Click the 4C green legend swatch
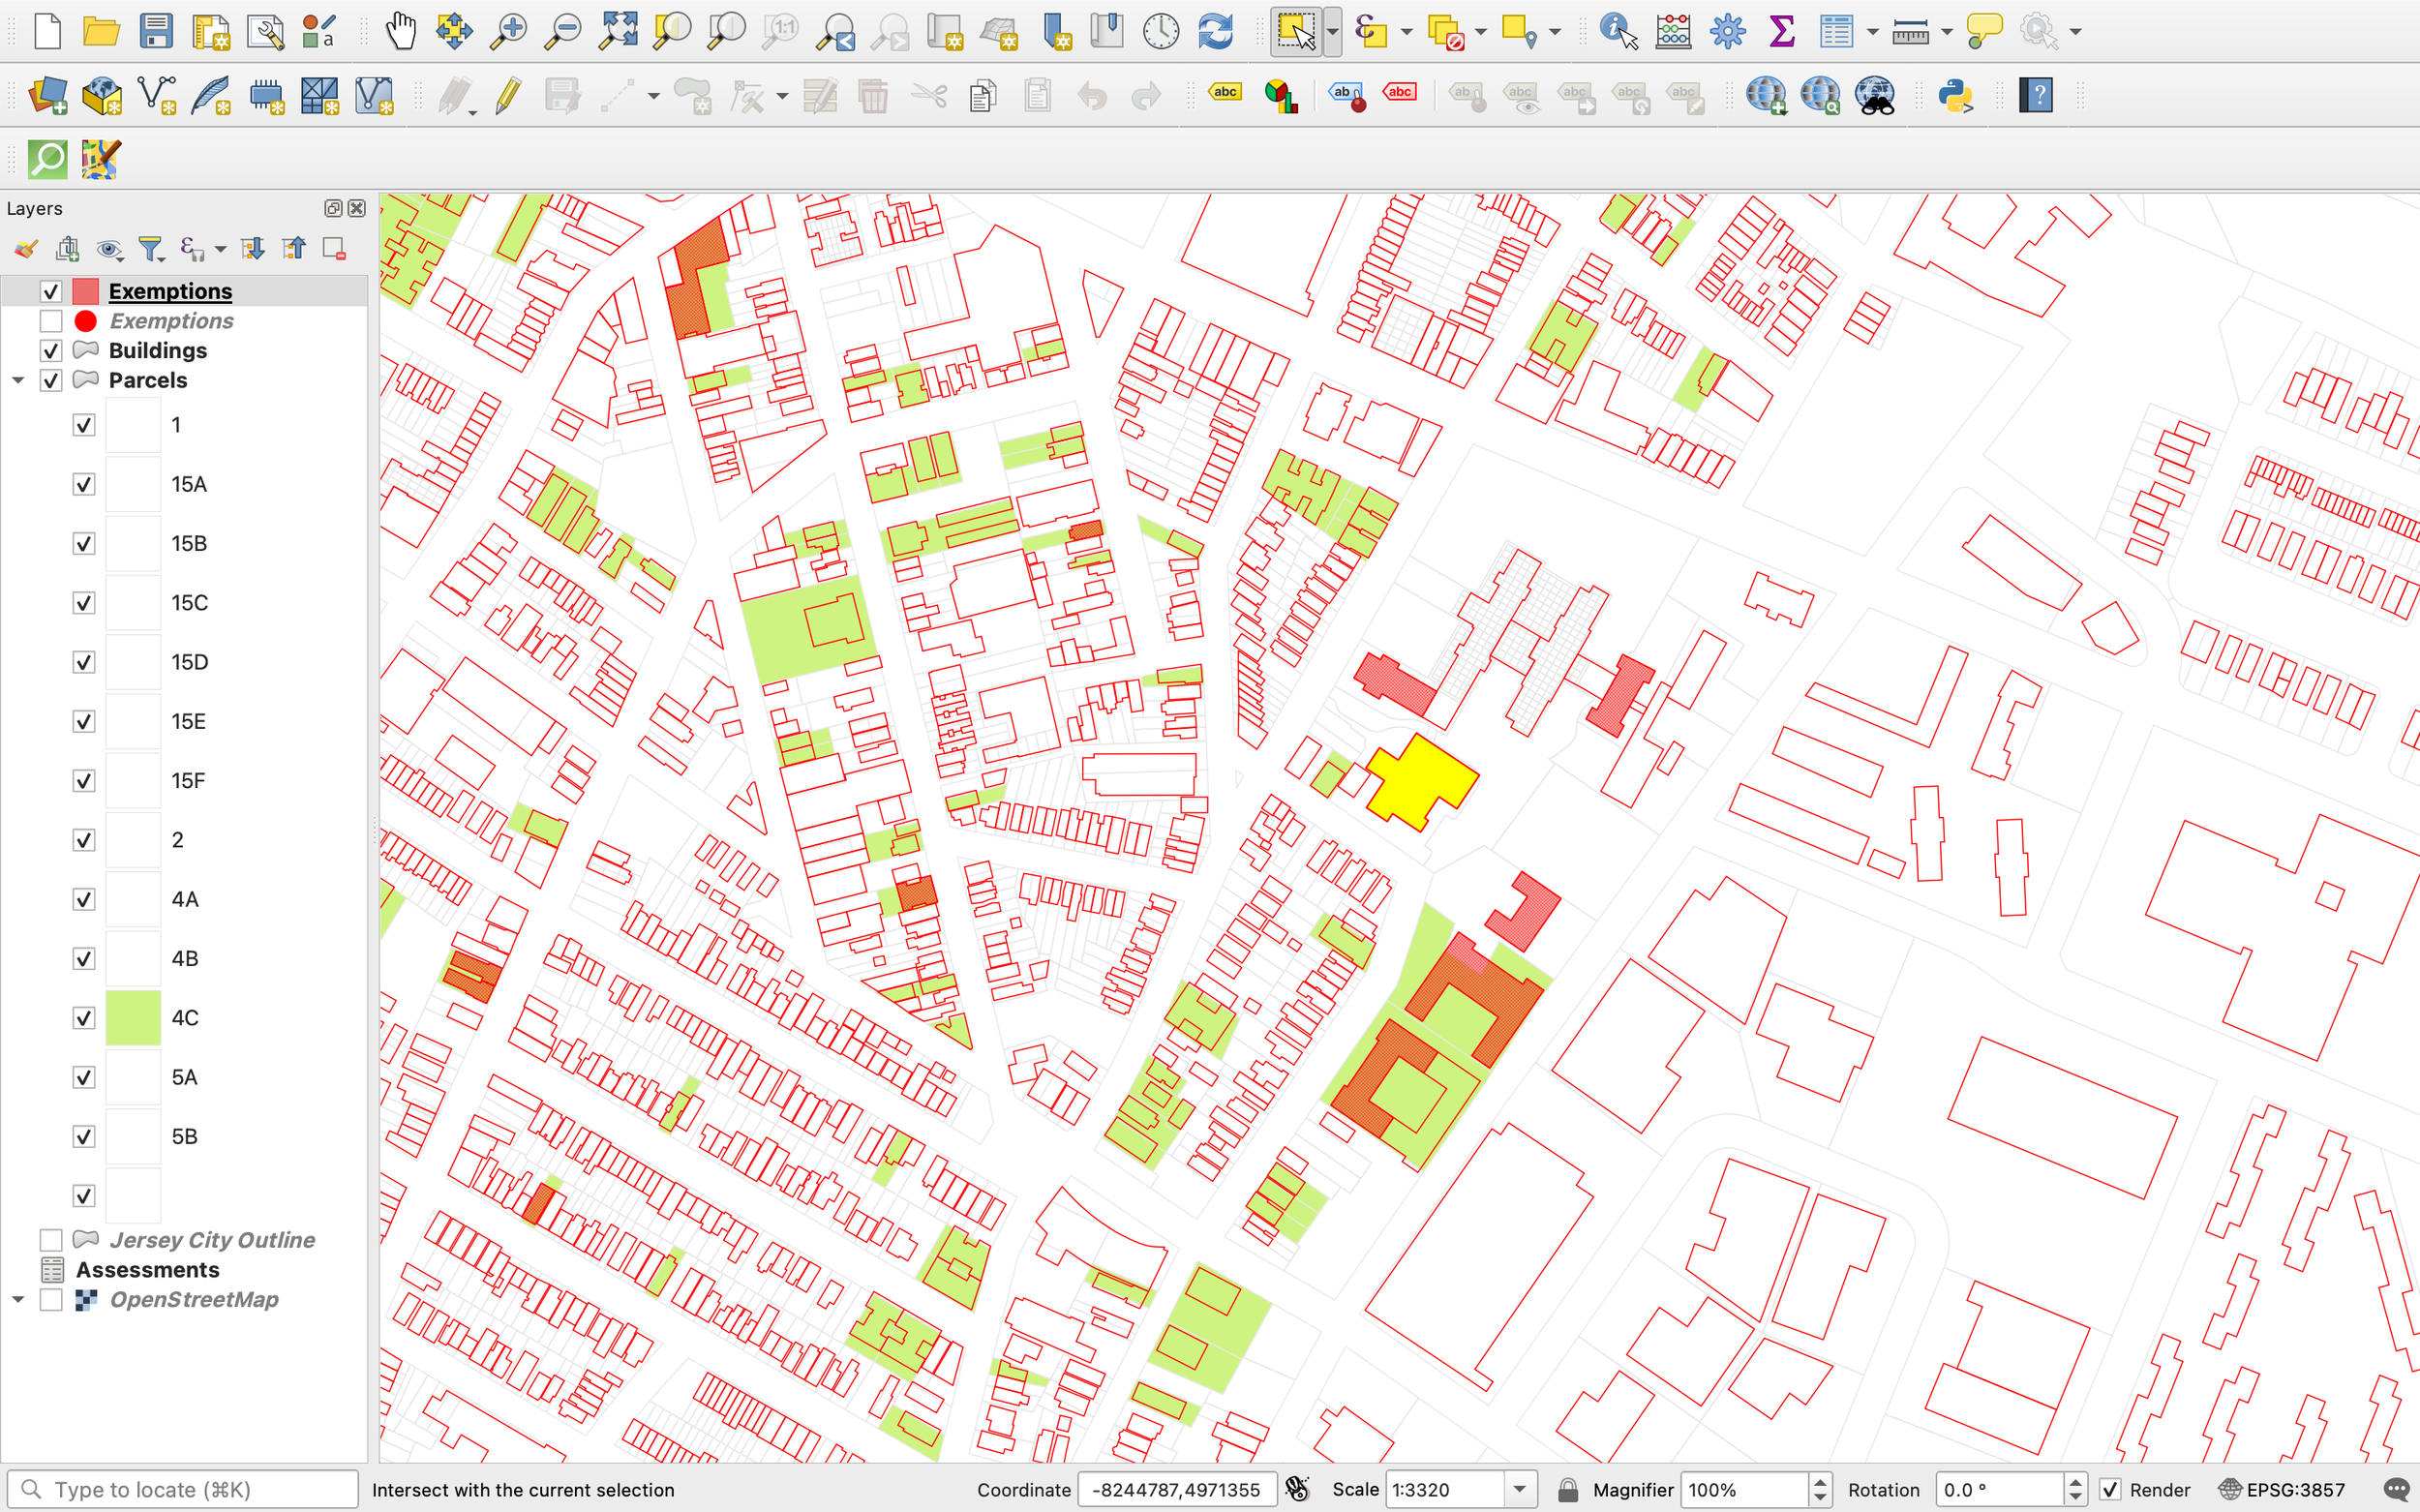The width and height of the screenshot is (2420, 1512). [x=133, y=1018]
